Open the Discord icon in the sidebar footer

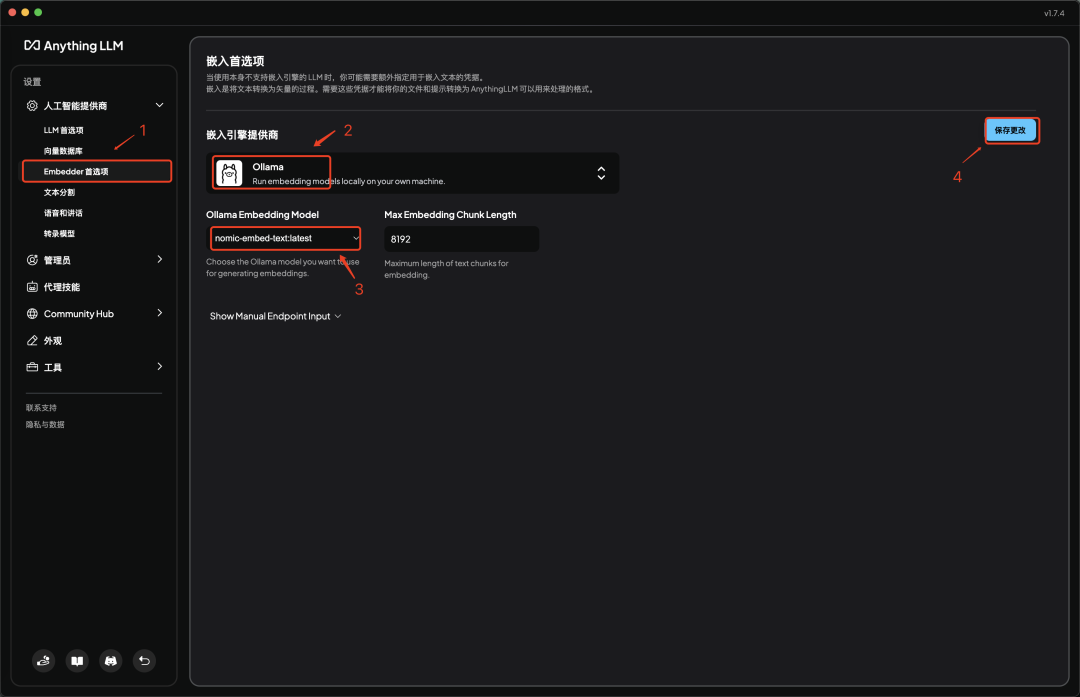click(x=110, y=661)
